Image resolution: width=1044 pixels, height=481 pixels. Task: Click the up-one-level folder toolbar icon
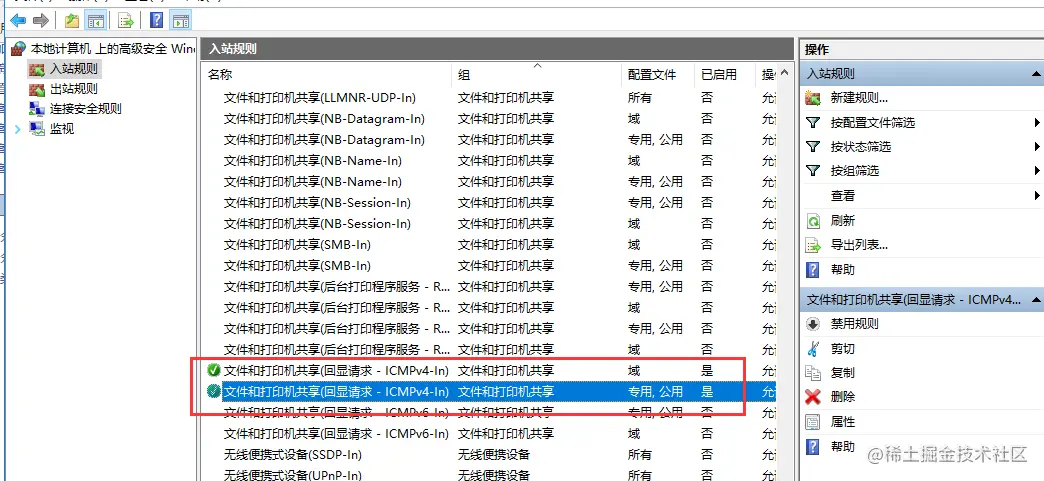click(72, 21)
